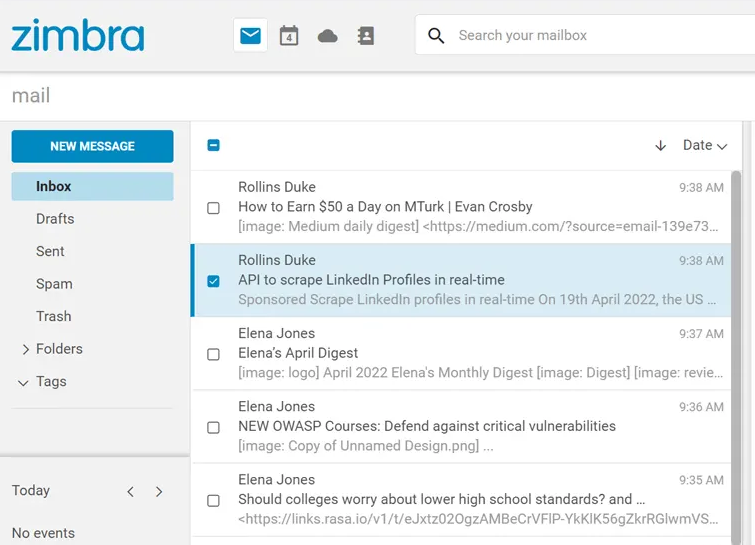
Task: Collapse the Tags section
Action: [23, 382]
